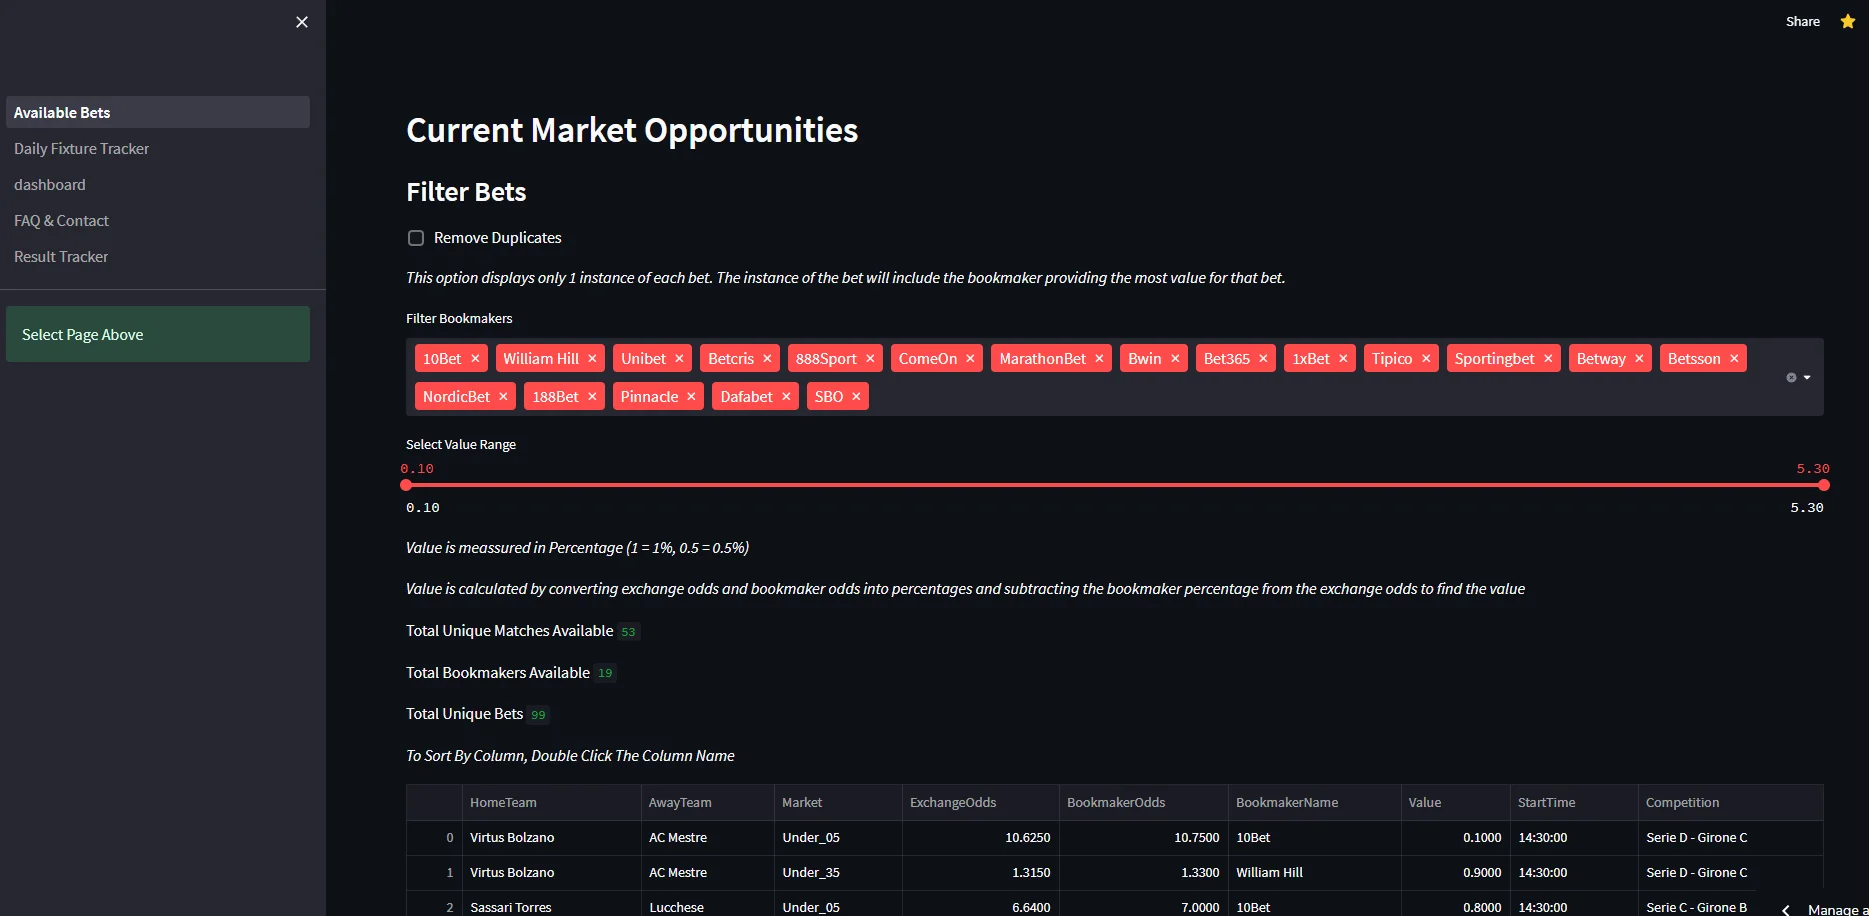Remove the William Hill filter tag

592,359
